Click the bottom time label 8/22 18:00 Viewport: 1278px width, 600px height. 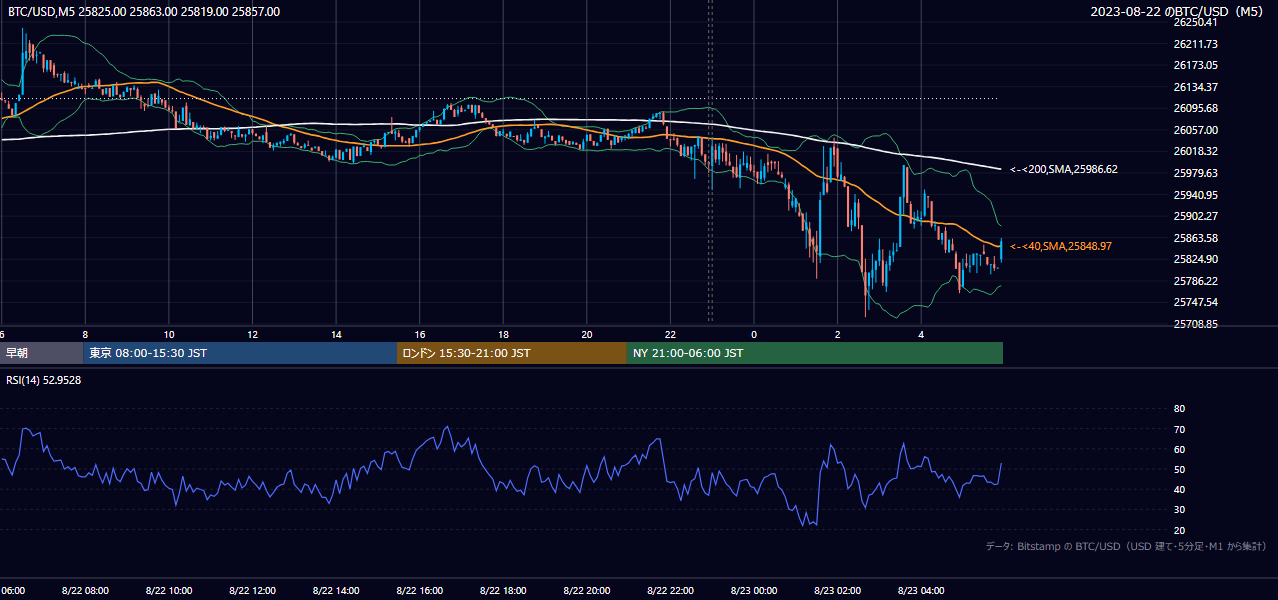(x=503, y=590)
